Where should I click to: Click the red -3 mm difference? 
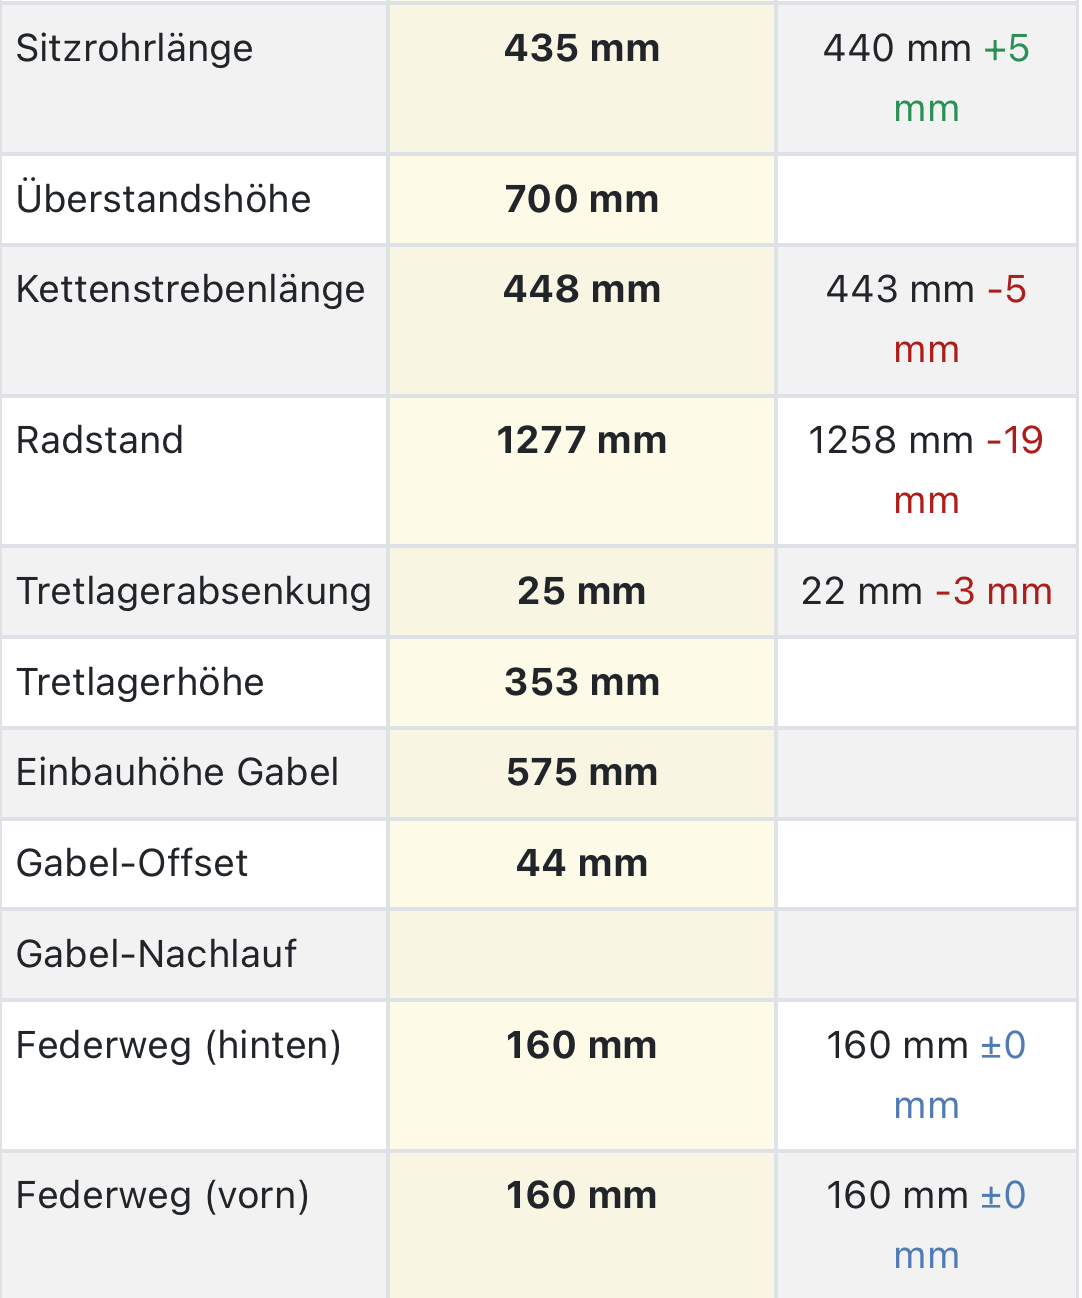(993, 592)
